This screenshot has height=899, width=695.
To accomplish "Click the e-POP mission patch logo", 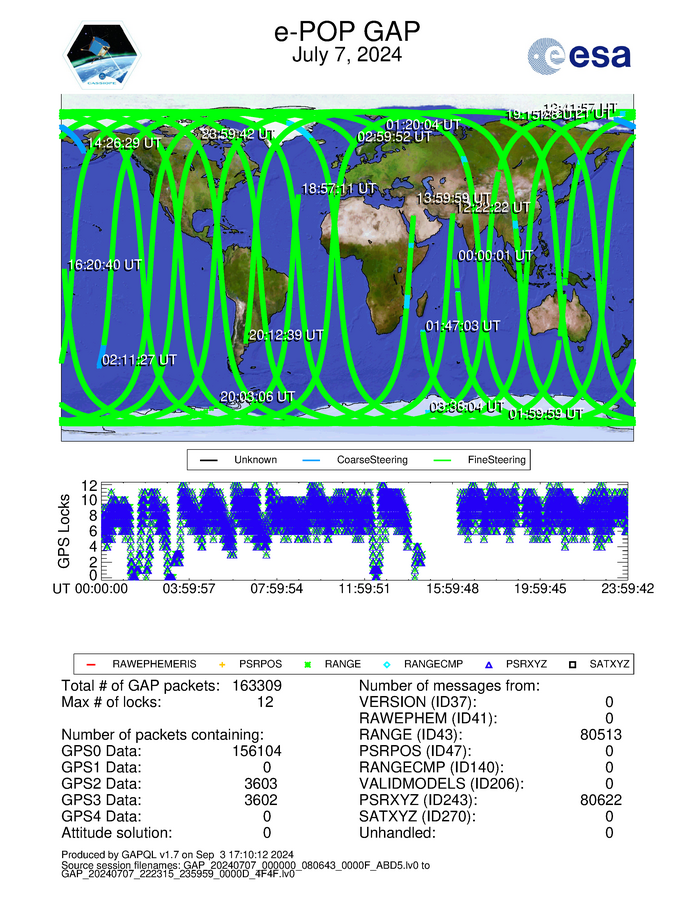I will pos(102,57).
